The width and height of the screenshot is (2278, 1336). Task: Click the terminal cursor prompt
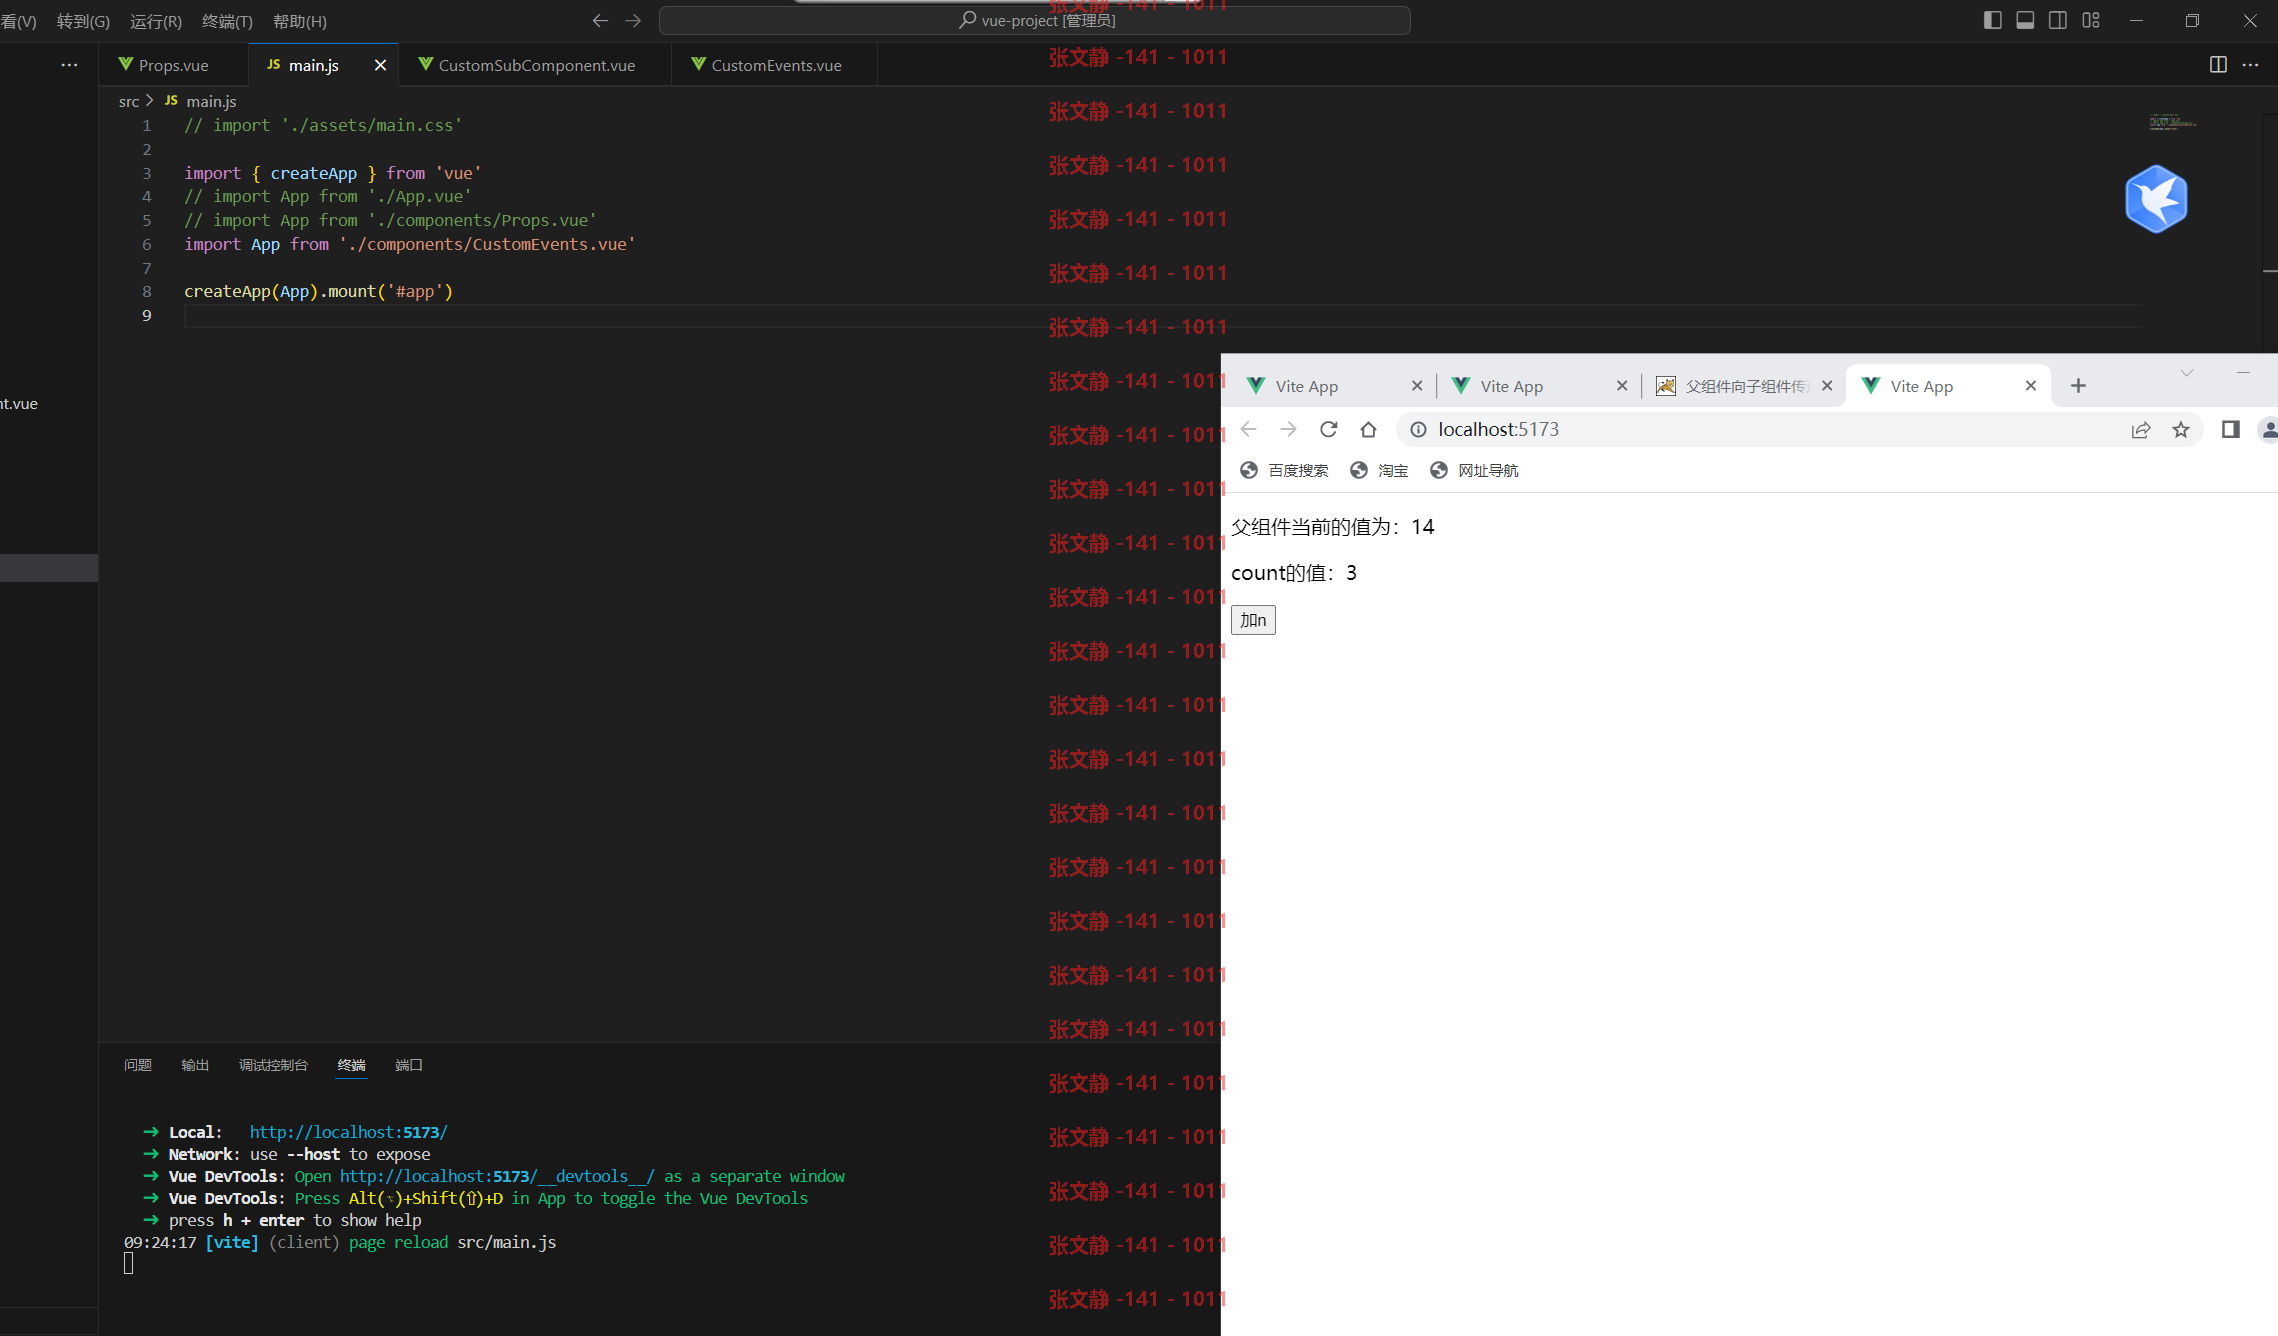(128, 1264)
